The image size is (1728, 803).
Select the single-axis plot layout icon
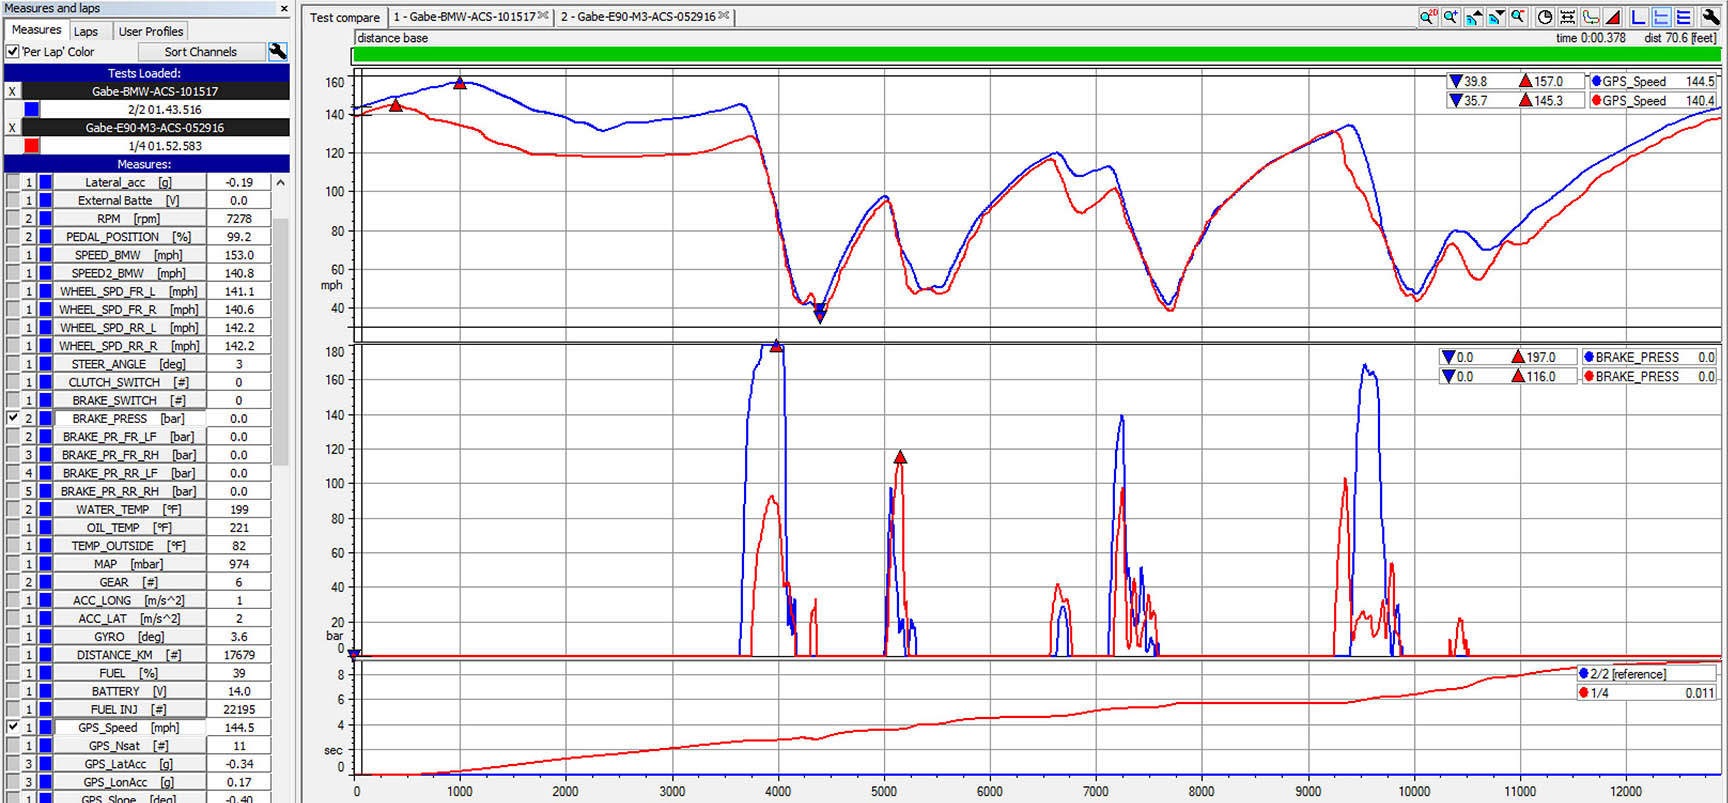pos(1638,17)
